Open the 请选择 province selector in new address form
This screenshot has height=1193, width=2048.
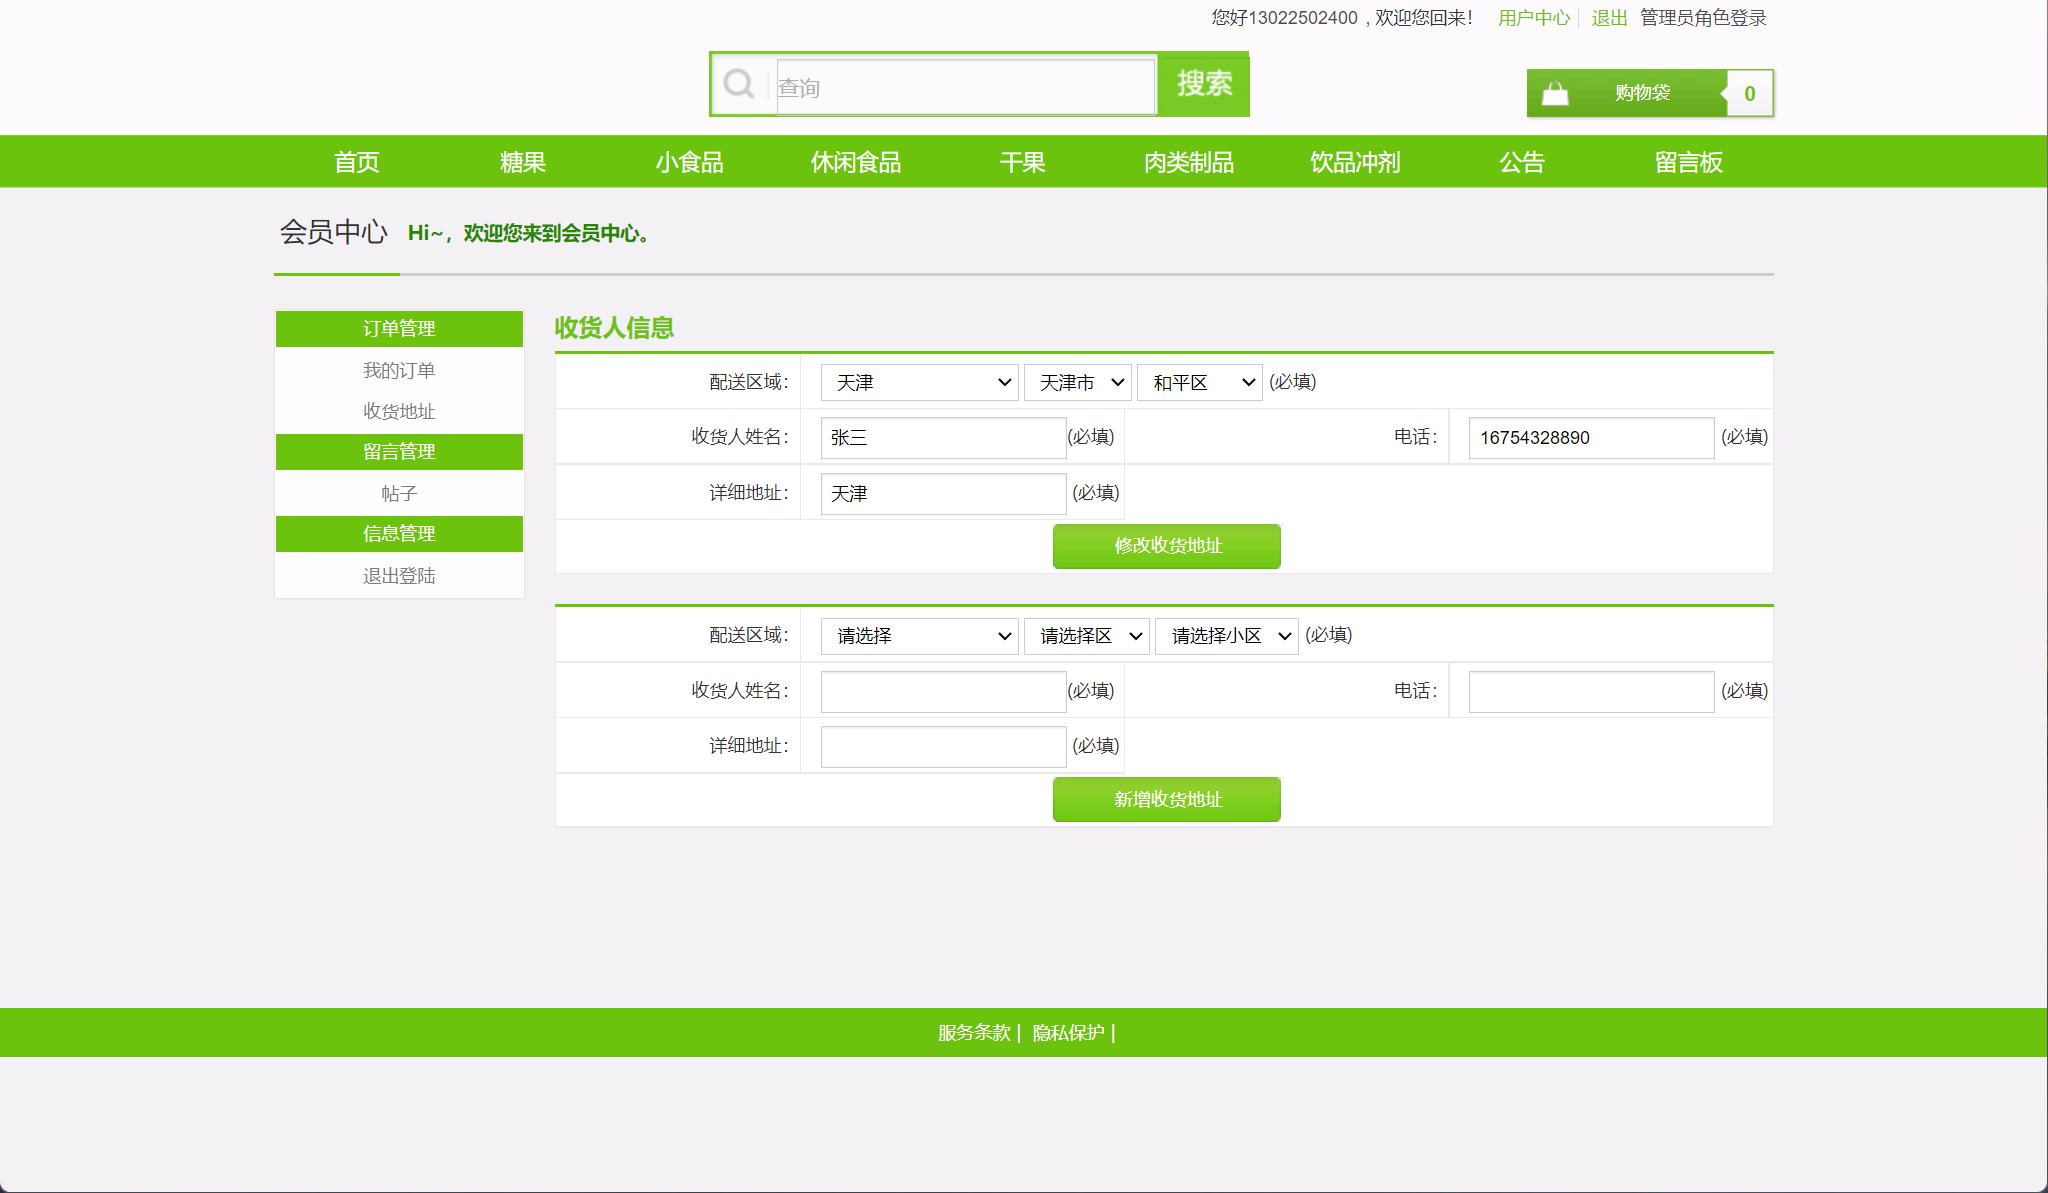pyautogui.click(x=917, y=635)
